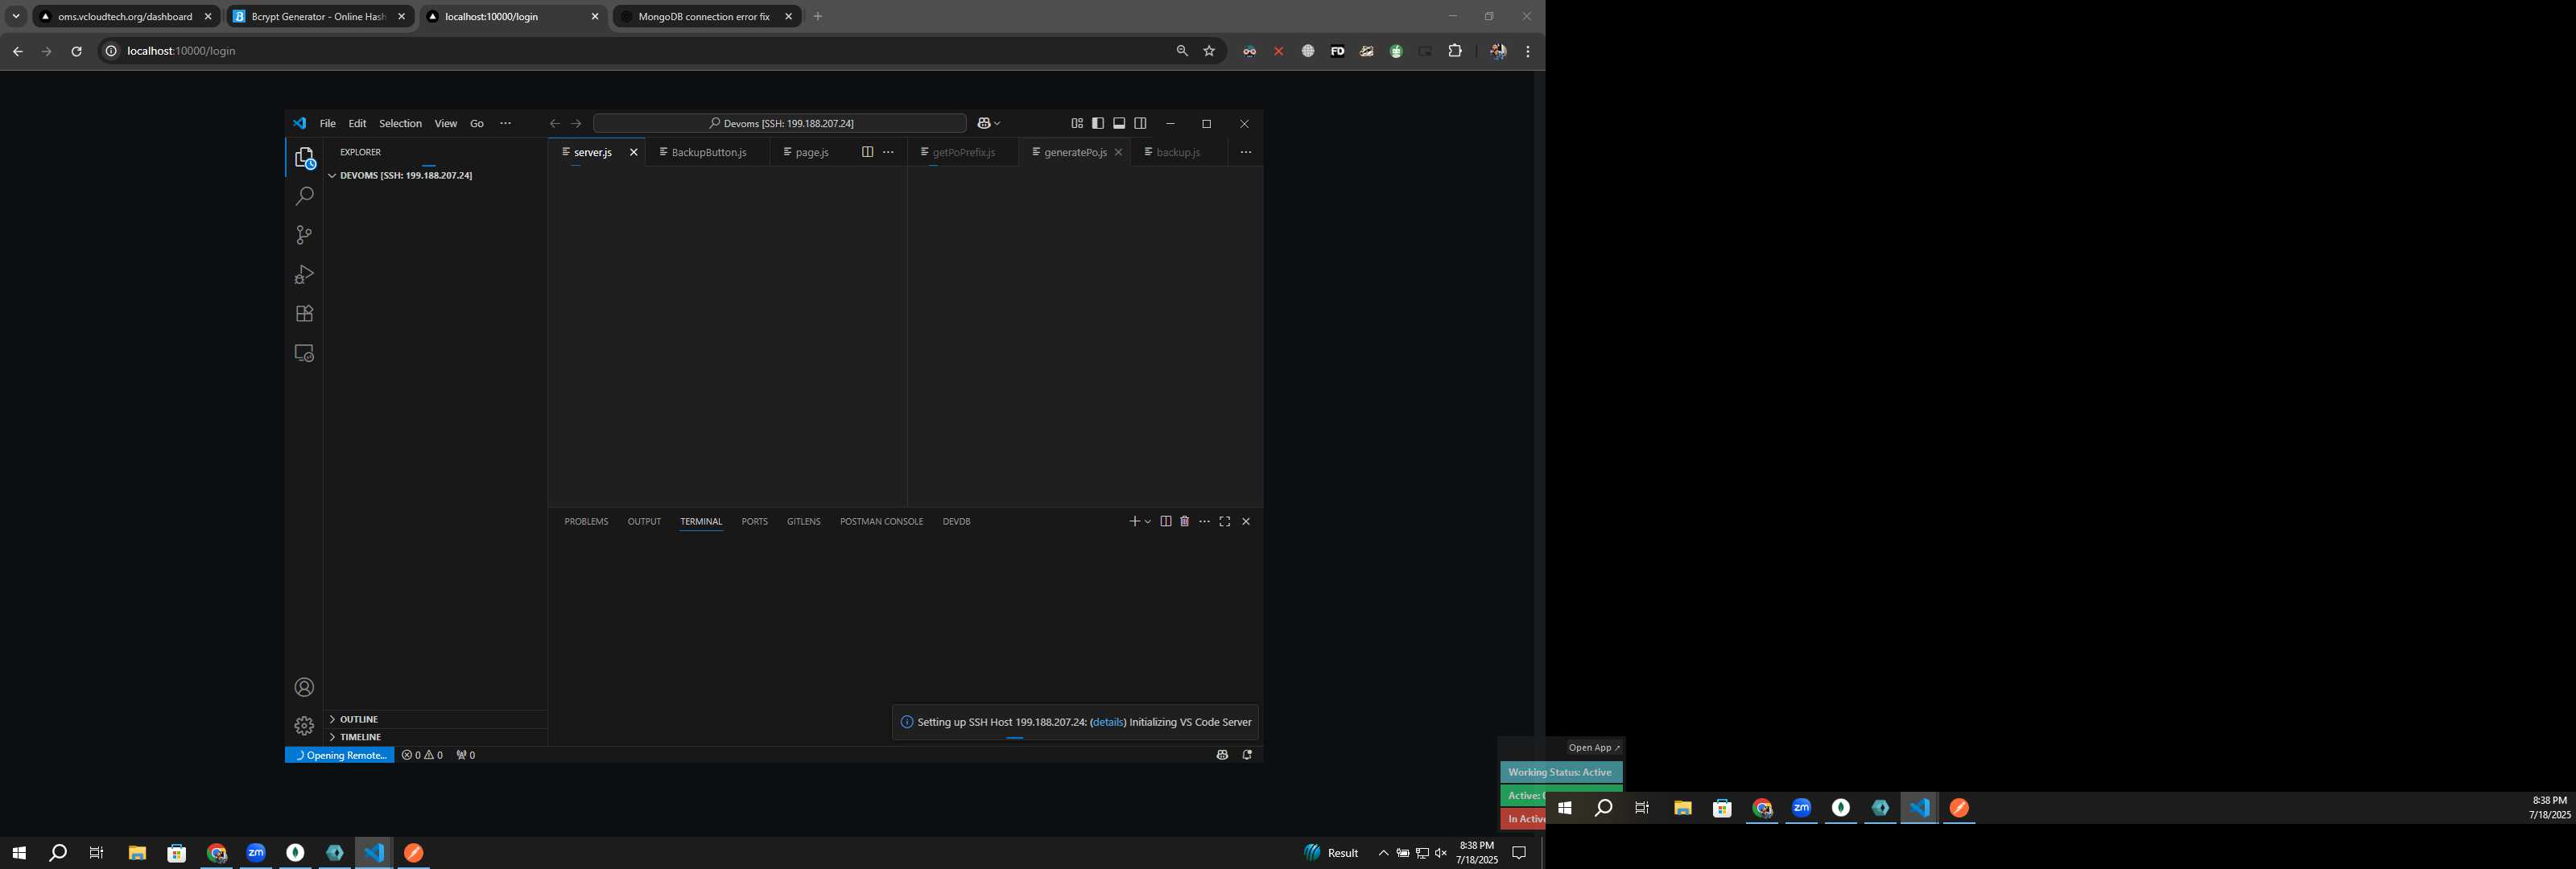Click the forwarded ports indicator in status bar

click(x=466, y=755)
